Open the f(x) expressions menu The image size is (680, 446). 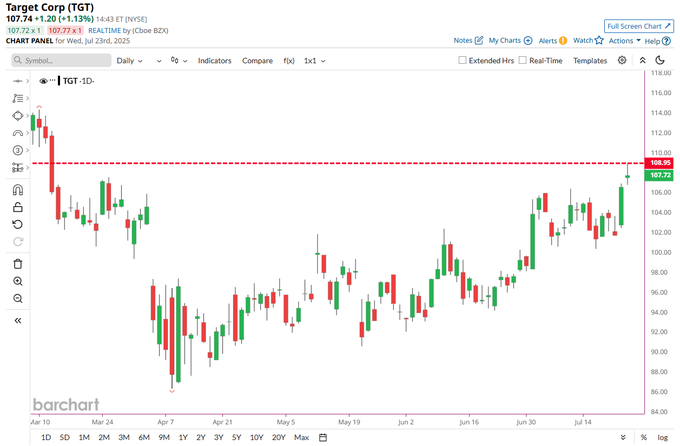coord(289,61)
